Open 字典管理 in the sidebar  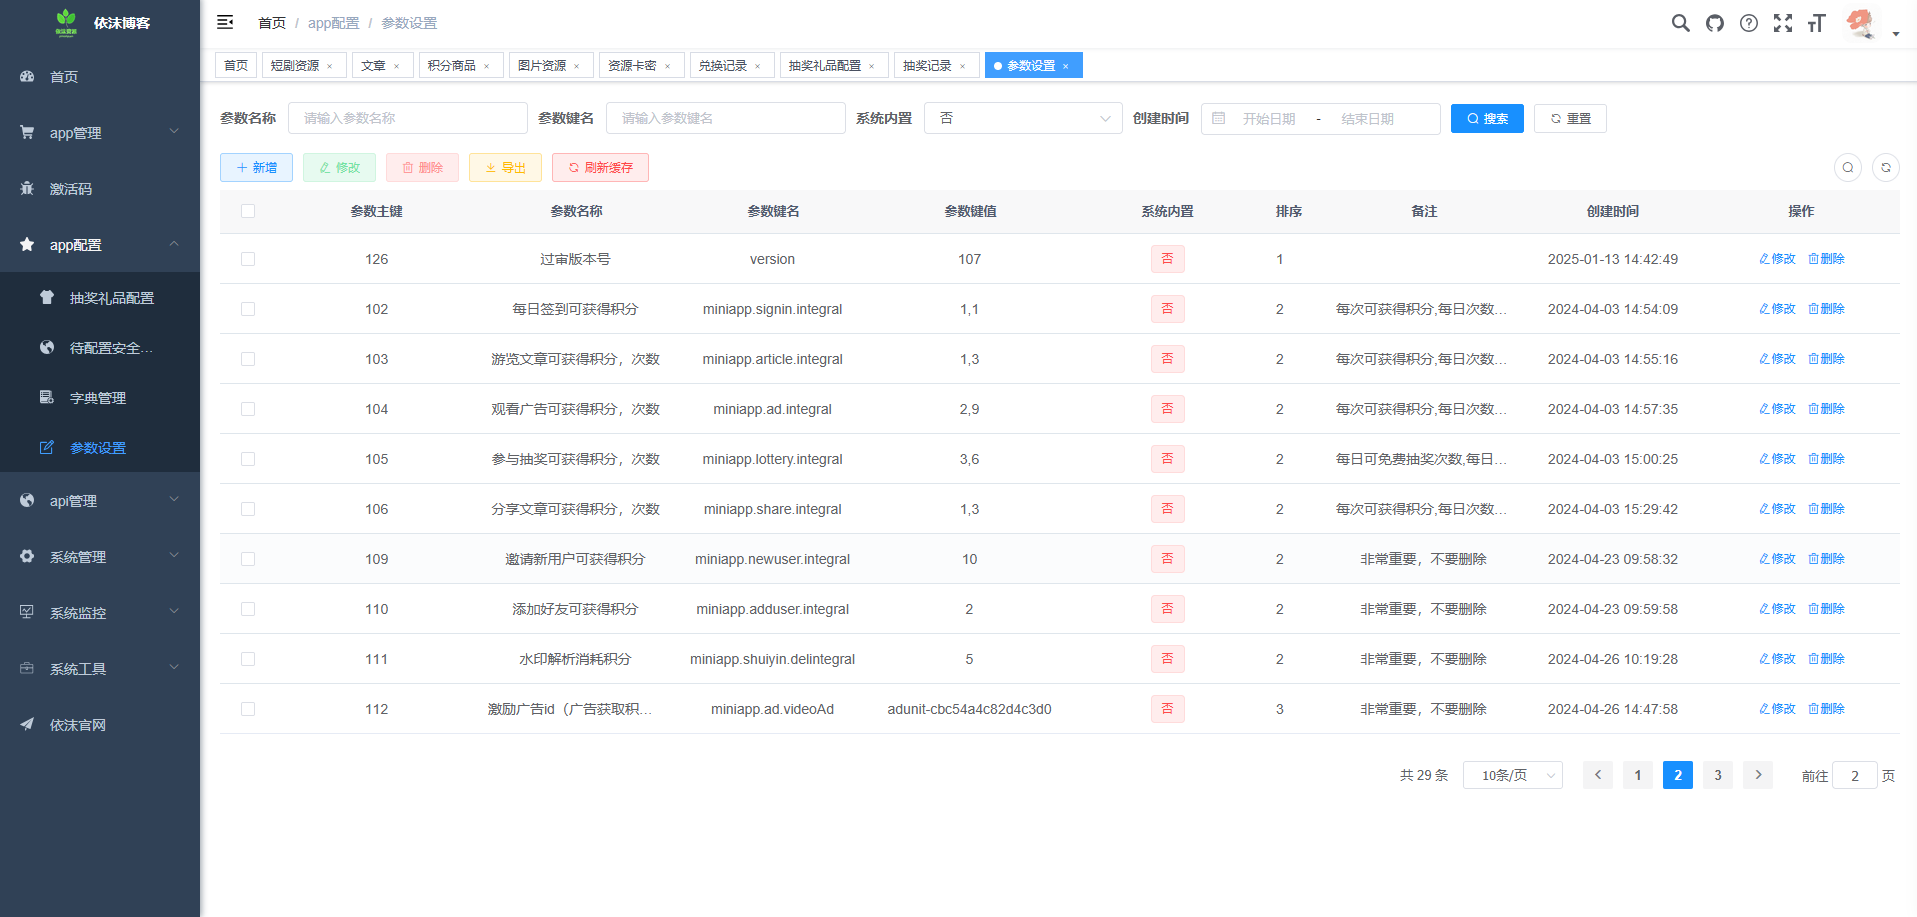[x=98, y=398]
